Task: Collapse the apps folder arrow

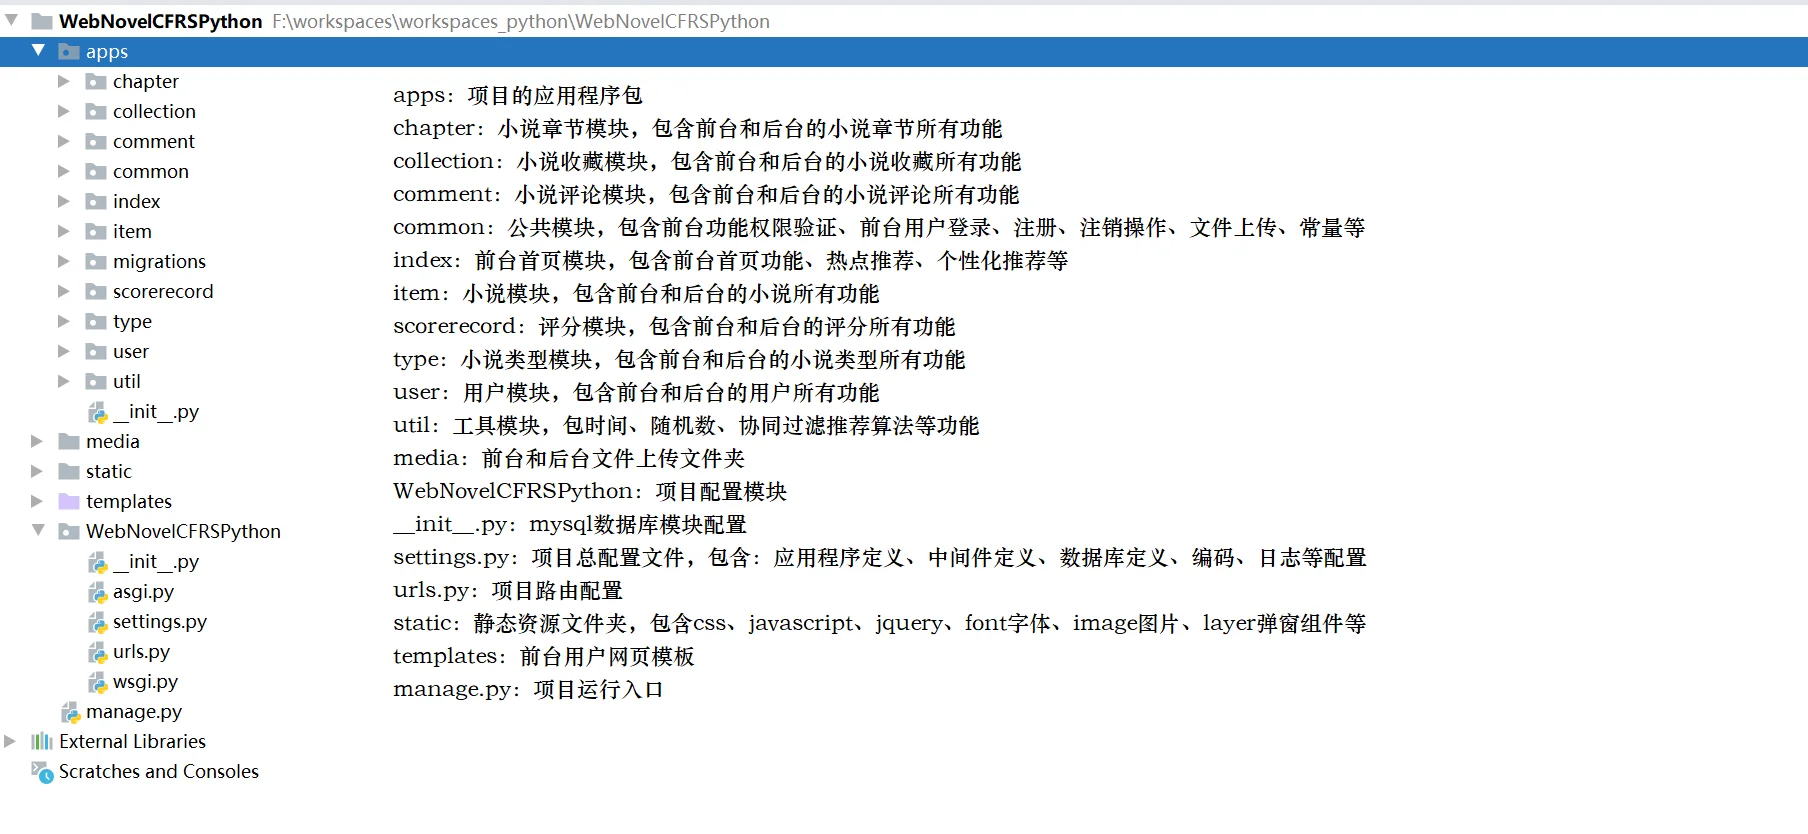Action: pyautogui.click(x=38, y=50)
